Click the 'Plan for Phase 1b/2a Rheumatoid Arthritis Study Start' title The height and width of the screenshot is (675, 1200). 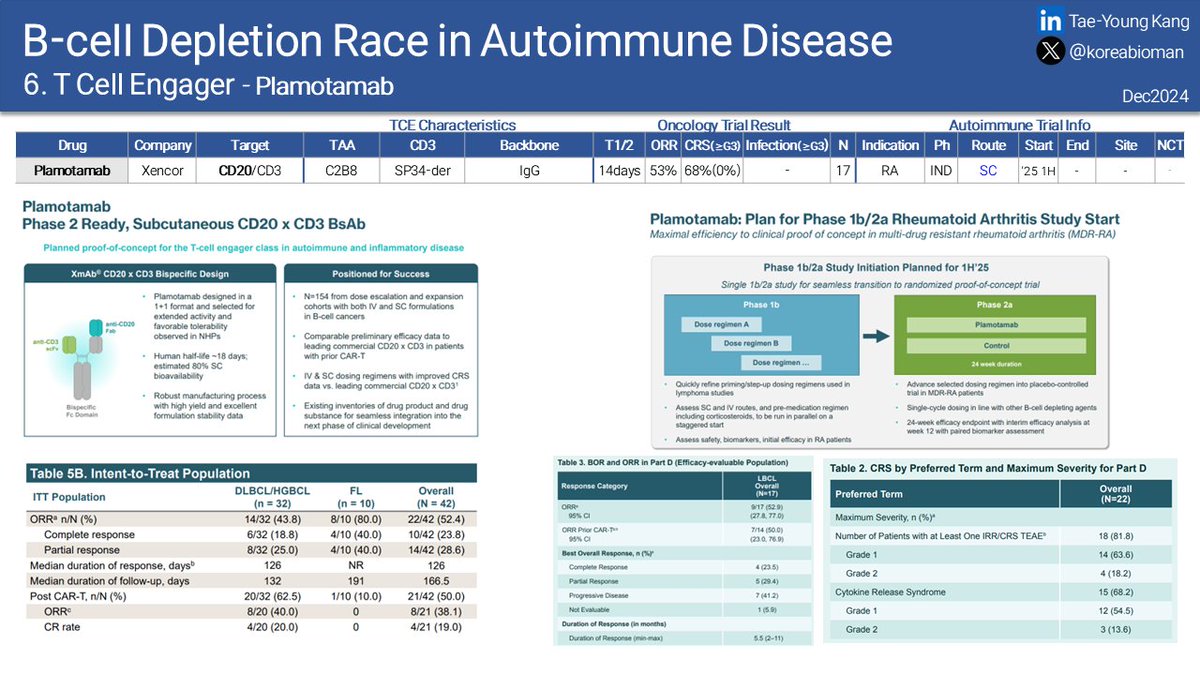click(x=884, y=219)
